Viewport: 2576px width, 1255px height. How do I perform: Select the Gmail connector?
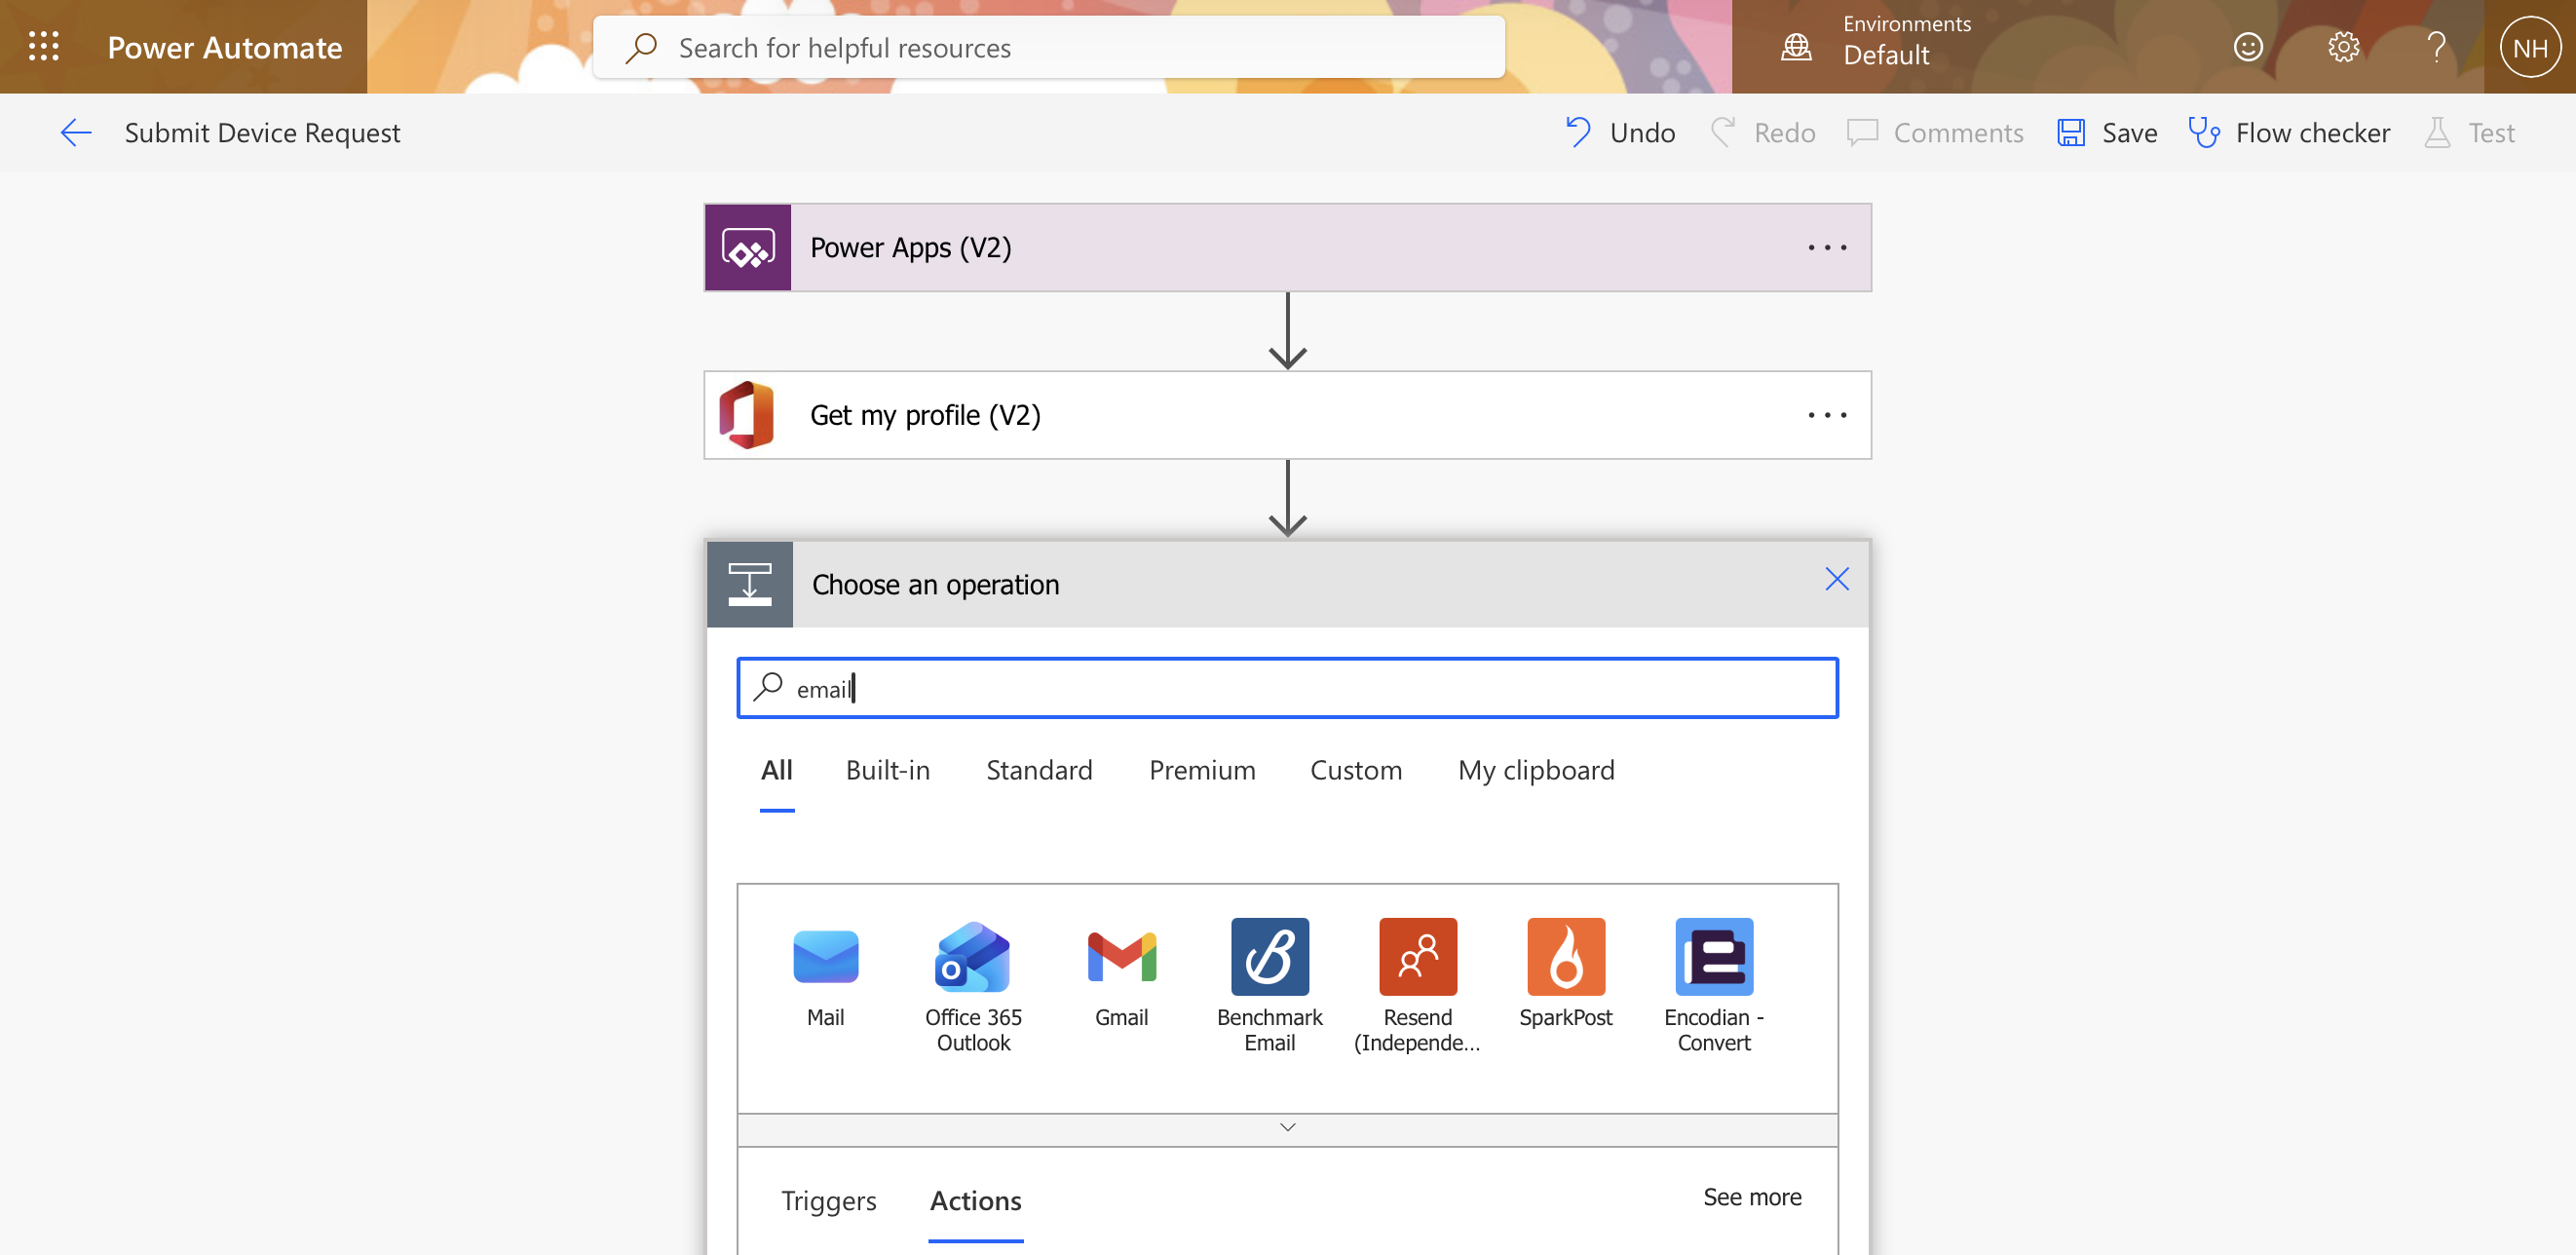[x=1121, y=974]
